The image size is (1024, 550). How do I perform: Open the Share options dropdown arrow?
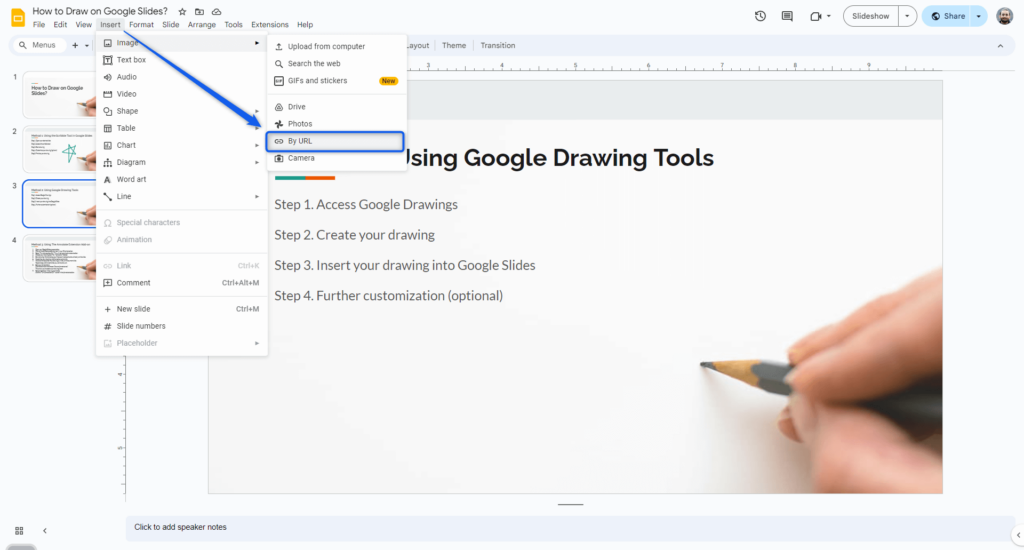(x=977, y=16)
